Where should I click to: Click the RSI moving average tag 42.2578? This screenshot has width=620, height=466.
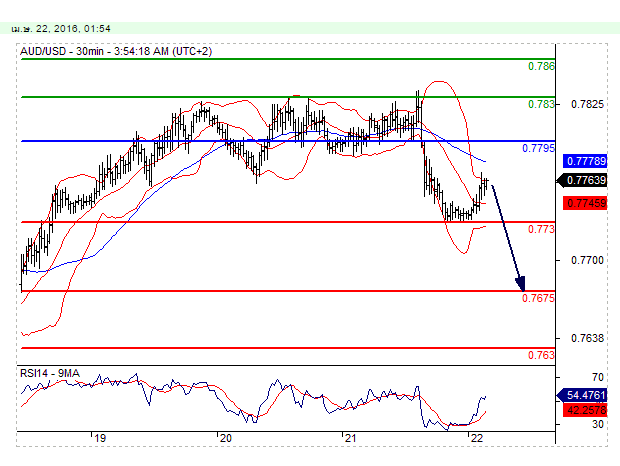(585, 410)
